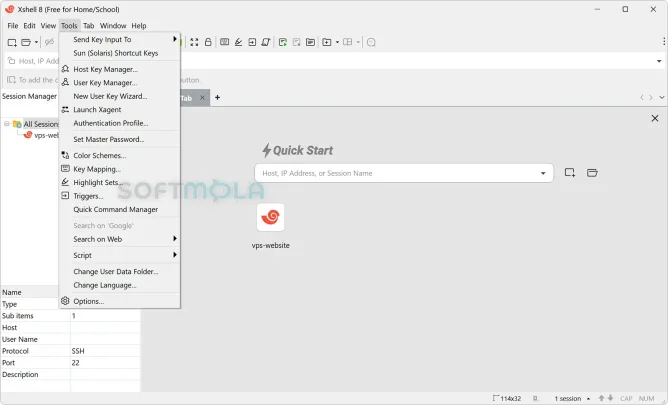Click the Triggers arrow-in-box toolbar icon
Image resolution: width=668 pixels, height=405 pixels.
click(252, 42)
